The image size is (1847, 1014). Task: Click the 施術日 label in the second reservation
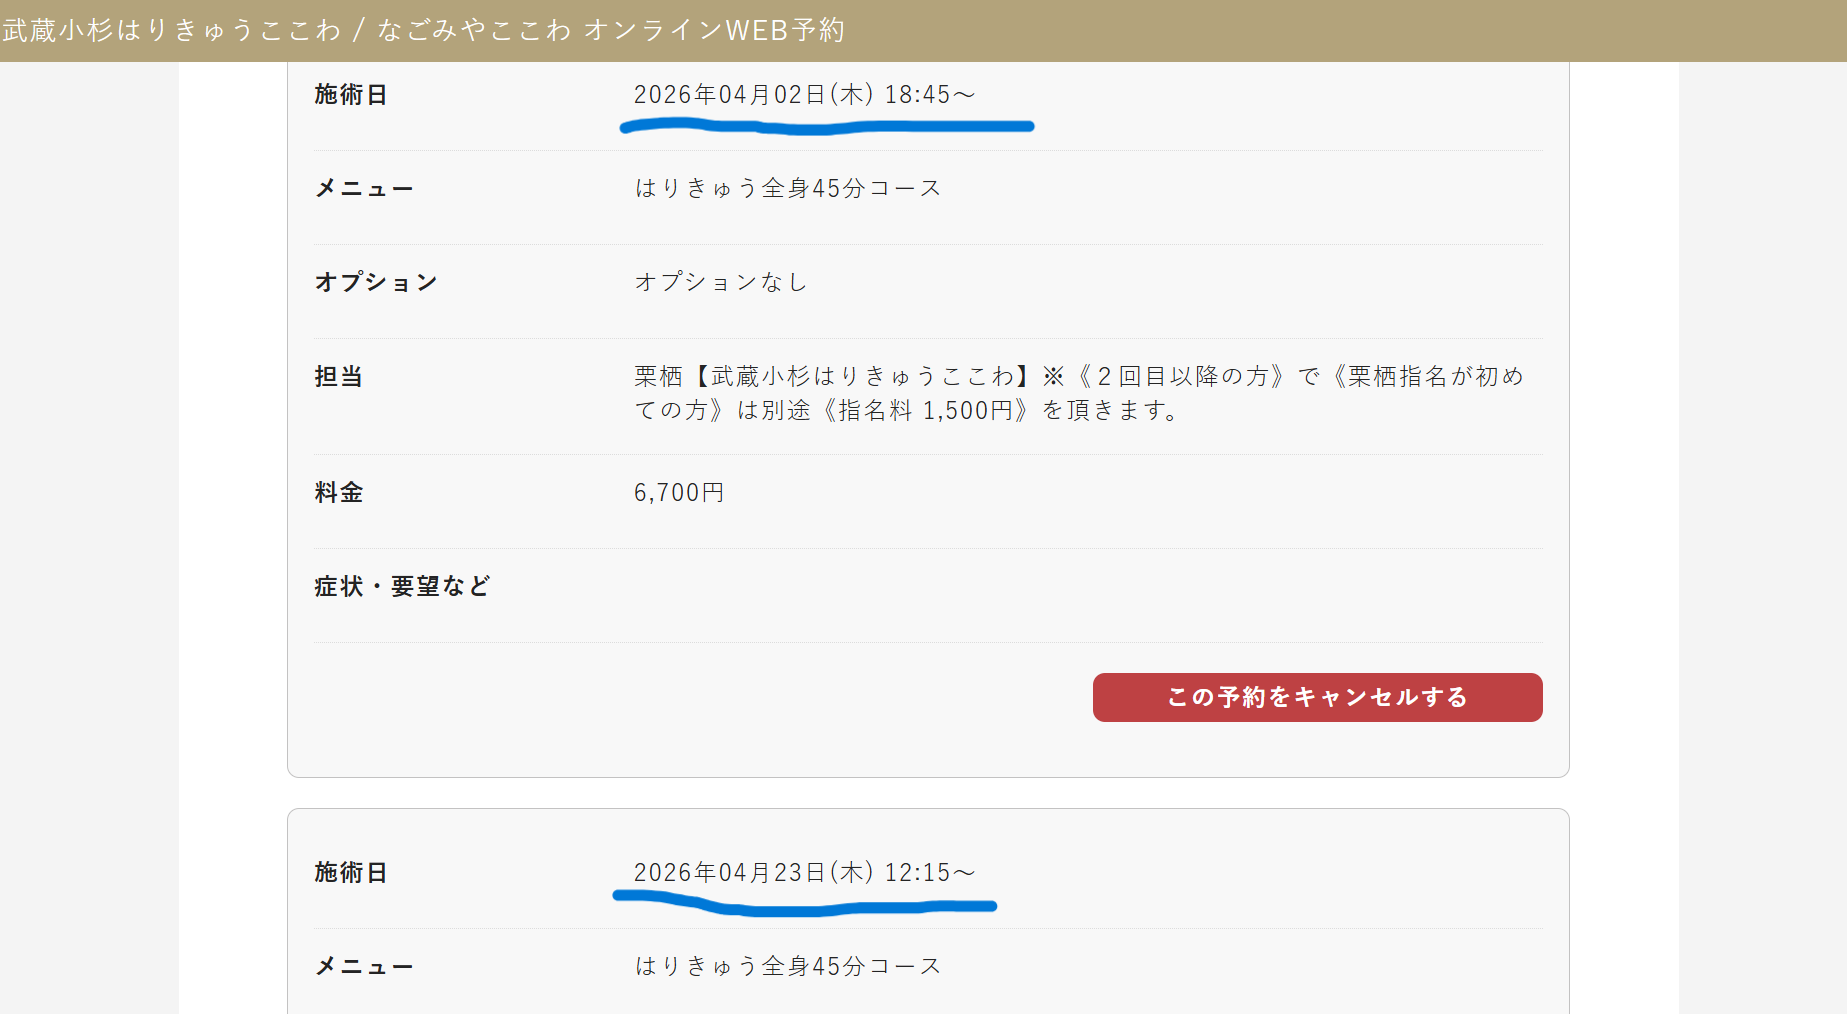point(351,873)
